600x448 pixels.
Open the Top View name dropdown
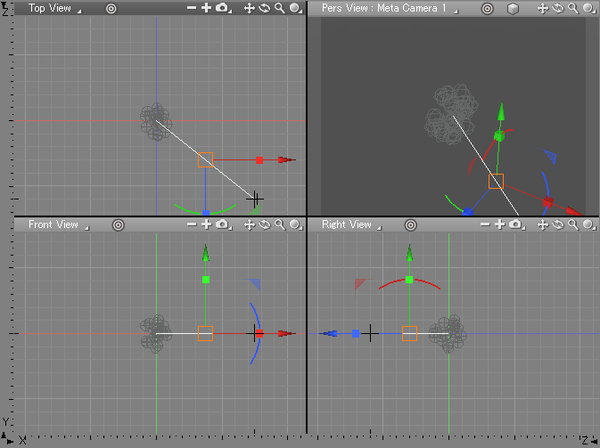click(x=54, y=8)
